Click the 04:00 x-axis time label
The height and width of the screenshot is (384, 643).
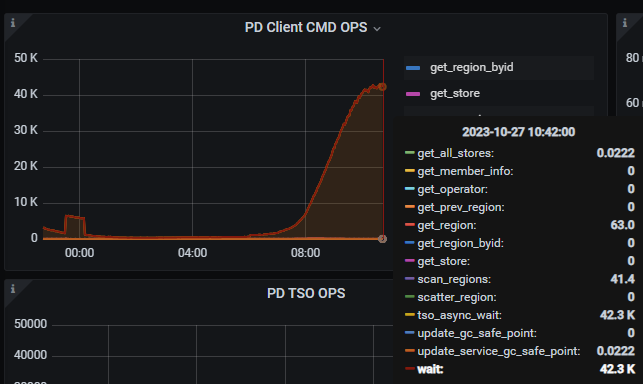[x=192, y=253]
